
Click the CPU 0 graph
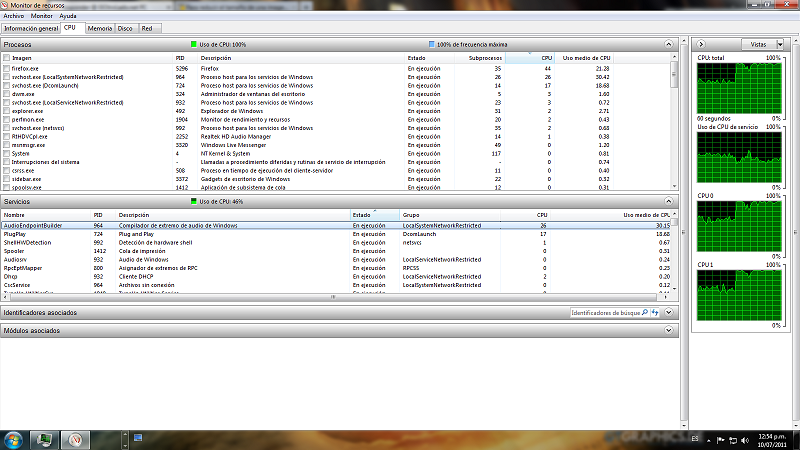[x=739, y=226]
